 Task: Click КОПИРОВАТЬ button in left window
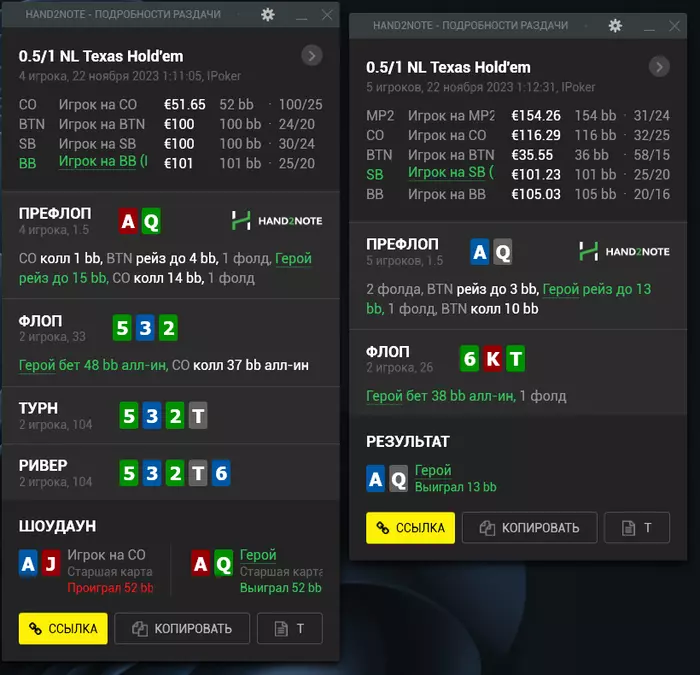point(182,629)
